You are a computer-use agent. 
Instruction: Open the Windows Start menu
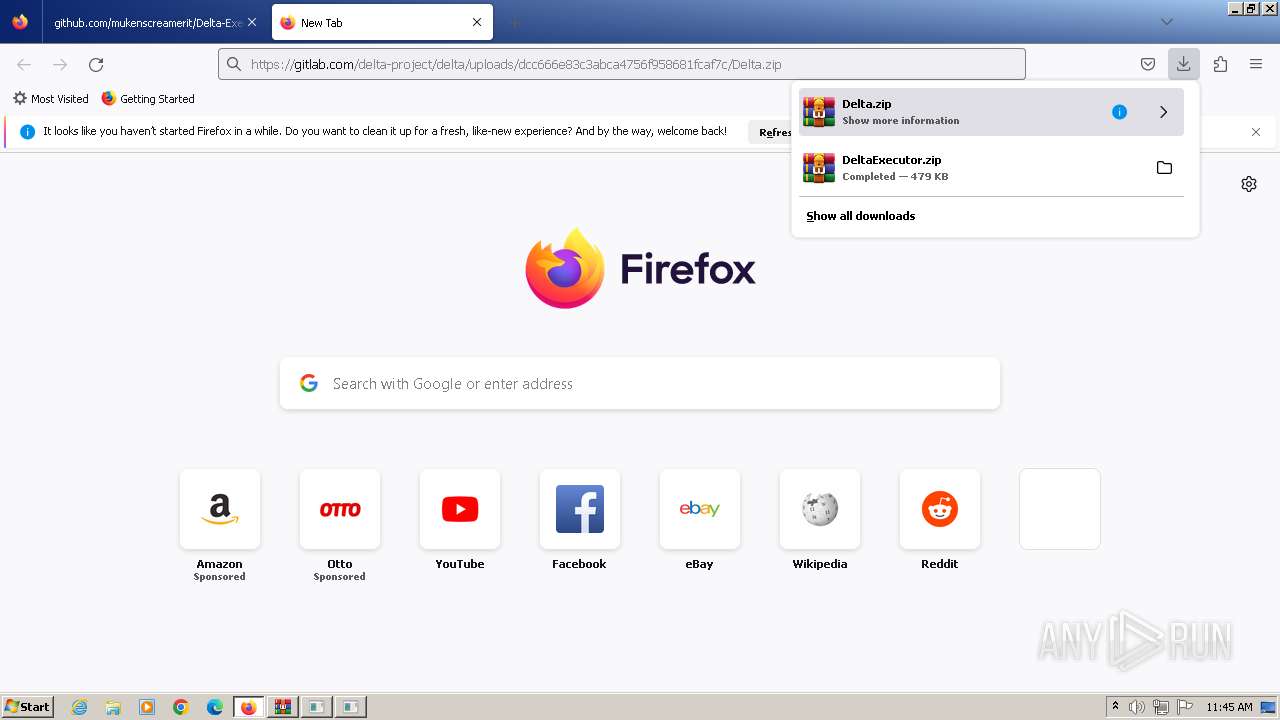pyautogui.click(x=27, y=707)
